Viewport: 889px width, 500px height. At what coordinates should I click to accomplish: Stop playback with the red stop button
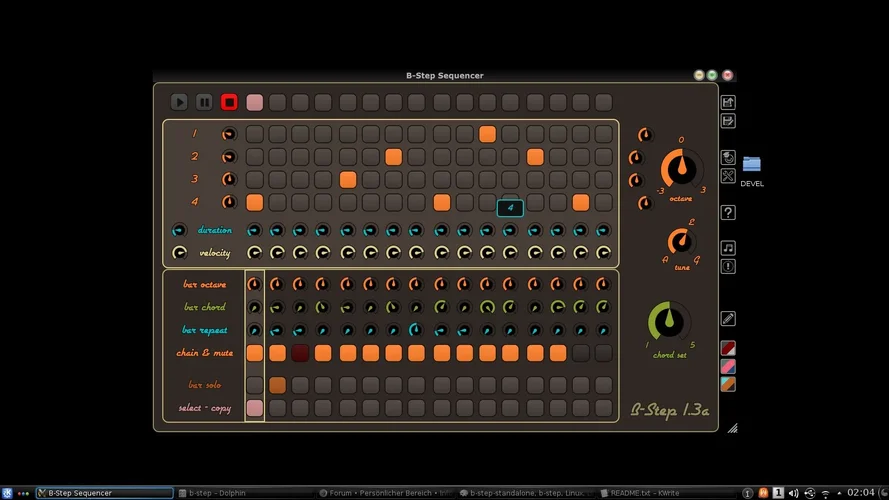coord(229,102)
